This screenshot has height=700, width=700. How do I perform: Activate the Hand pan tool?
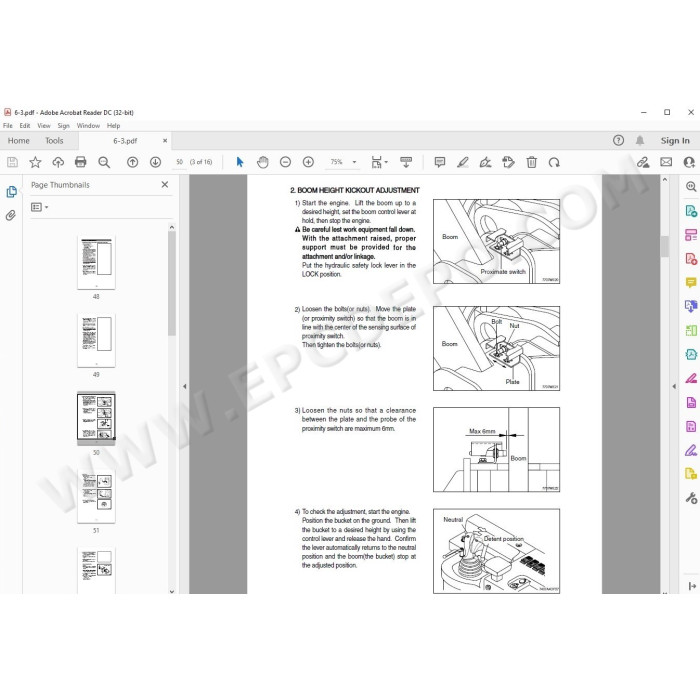(x=263, y=162)
